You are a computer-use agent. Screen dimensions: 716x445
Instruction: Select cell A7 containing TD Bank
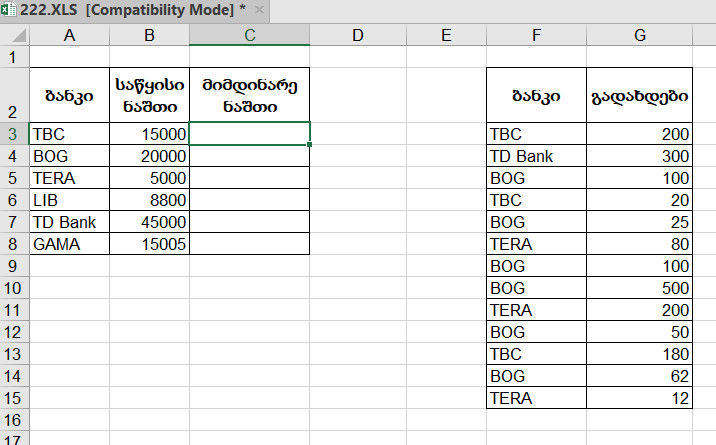coord(69,222)
